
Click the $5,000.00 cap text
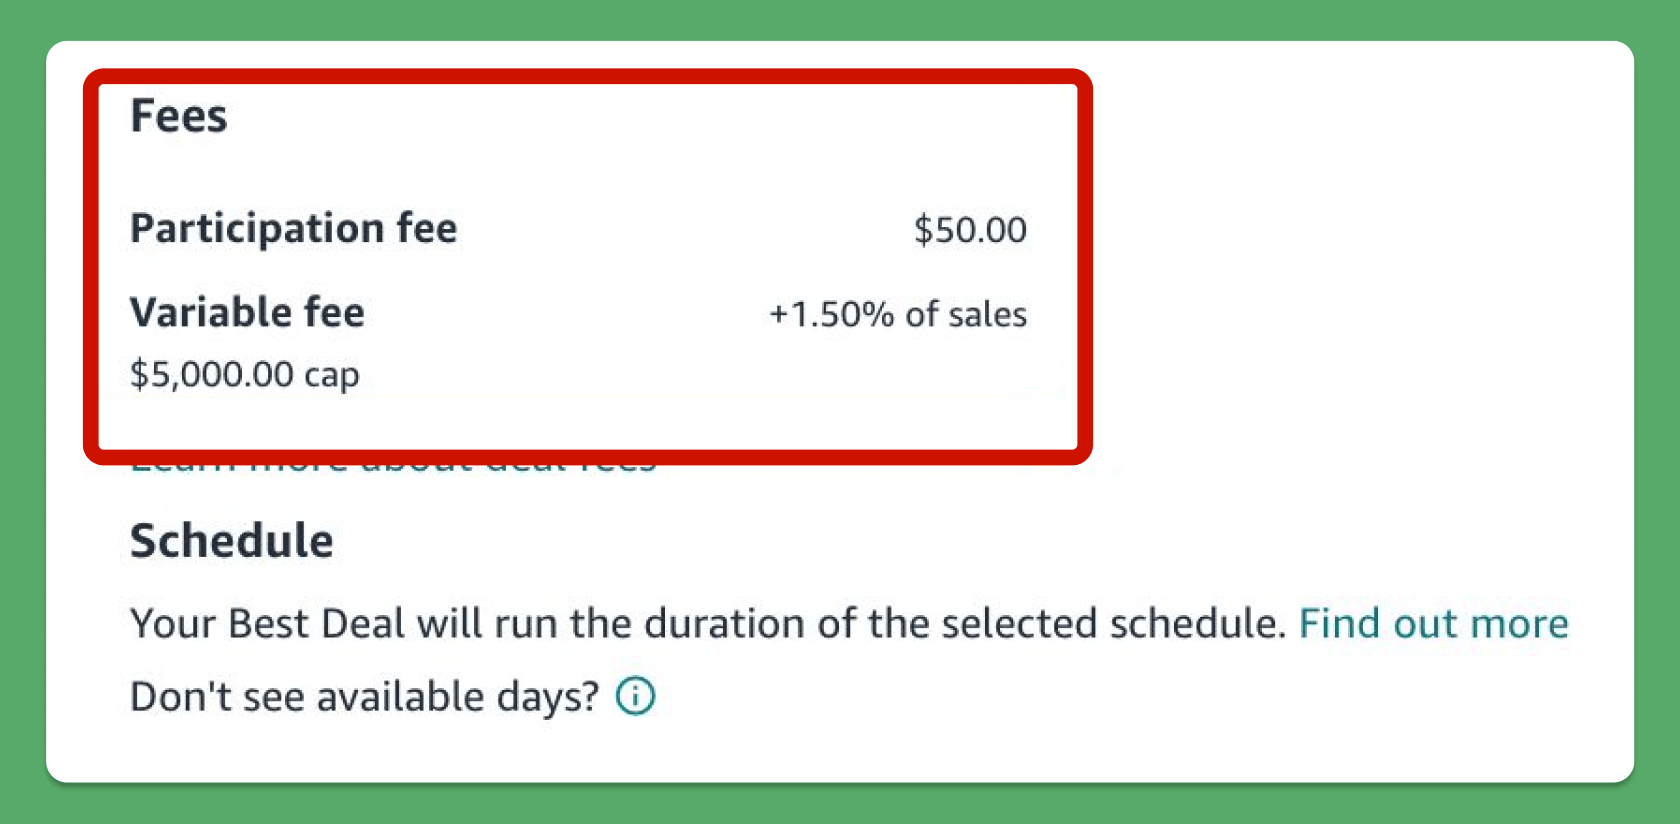click(x=244, y=375)
